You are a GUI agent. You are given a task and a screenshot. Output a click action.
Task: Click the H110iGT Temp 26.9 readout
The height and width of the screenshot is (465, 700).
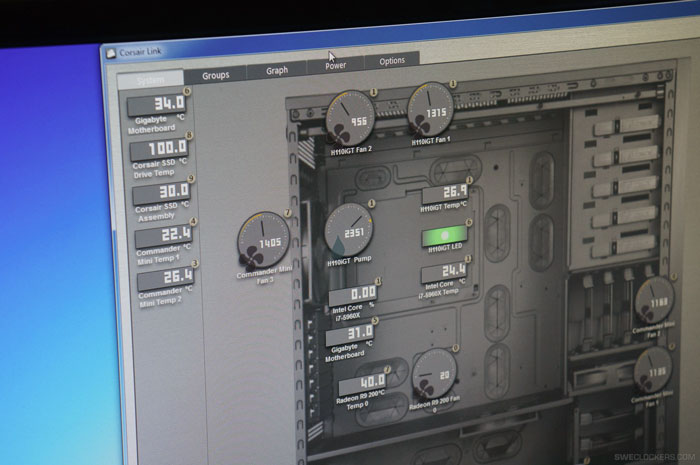coord(445,193)
